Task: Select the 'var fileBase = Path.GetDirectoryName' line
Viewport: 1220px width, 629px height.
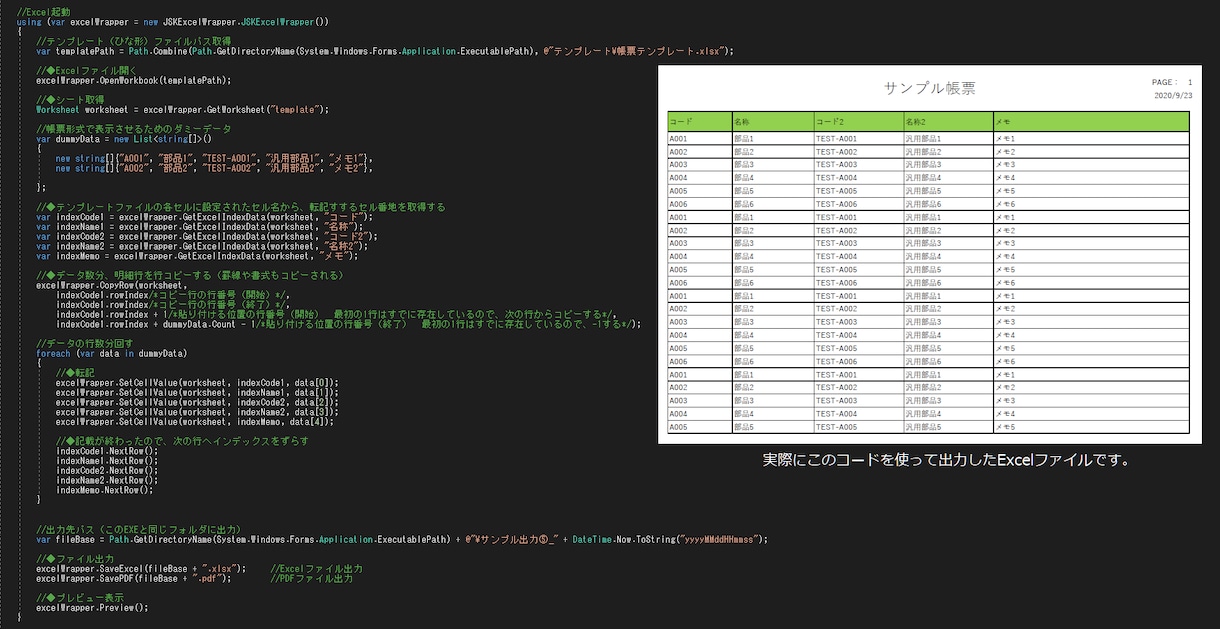Action: pyautogui.click(x=402, y=539)
